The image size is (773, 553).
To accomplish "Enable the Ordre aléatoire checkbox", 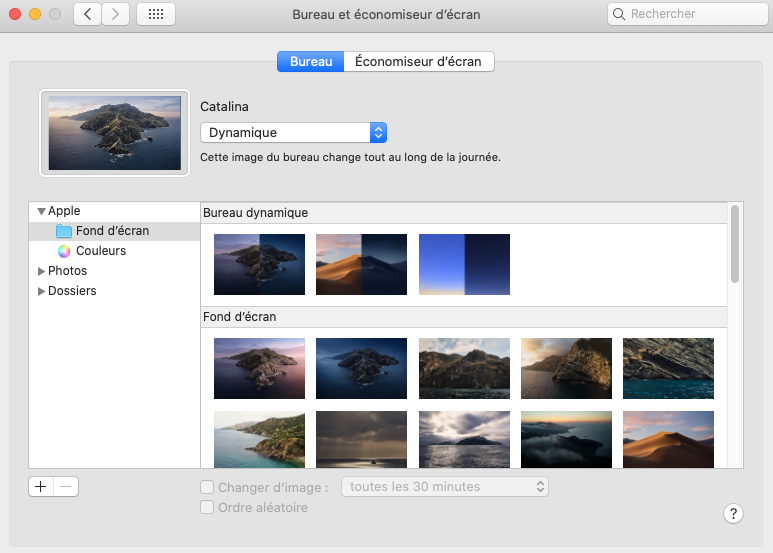I will 207,507.
